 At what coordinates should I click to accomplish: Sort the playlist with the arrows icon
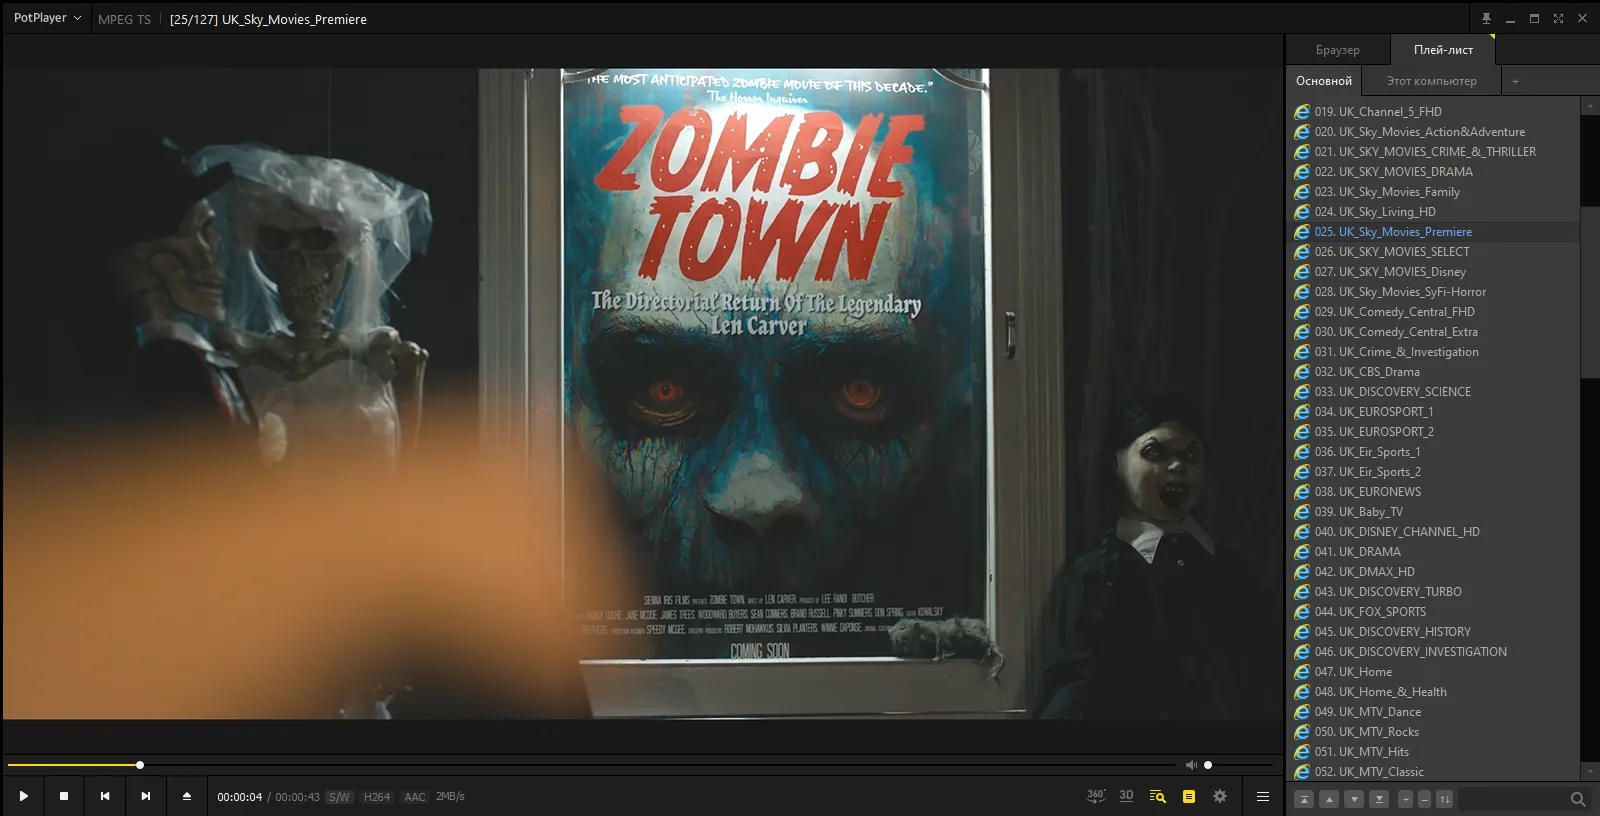(x=1444, y=799)
